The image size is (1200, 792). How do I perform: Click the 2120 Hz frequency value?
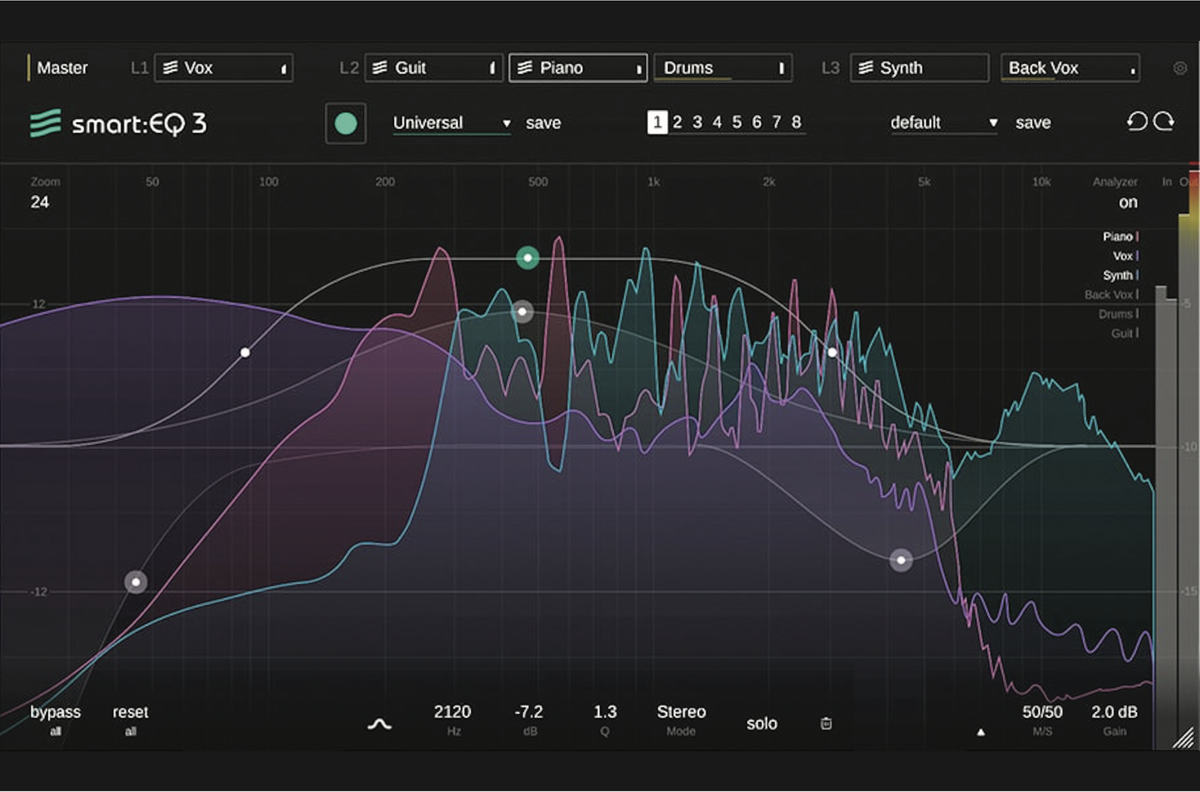[452, 712]
